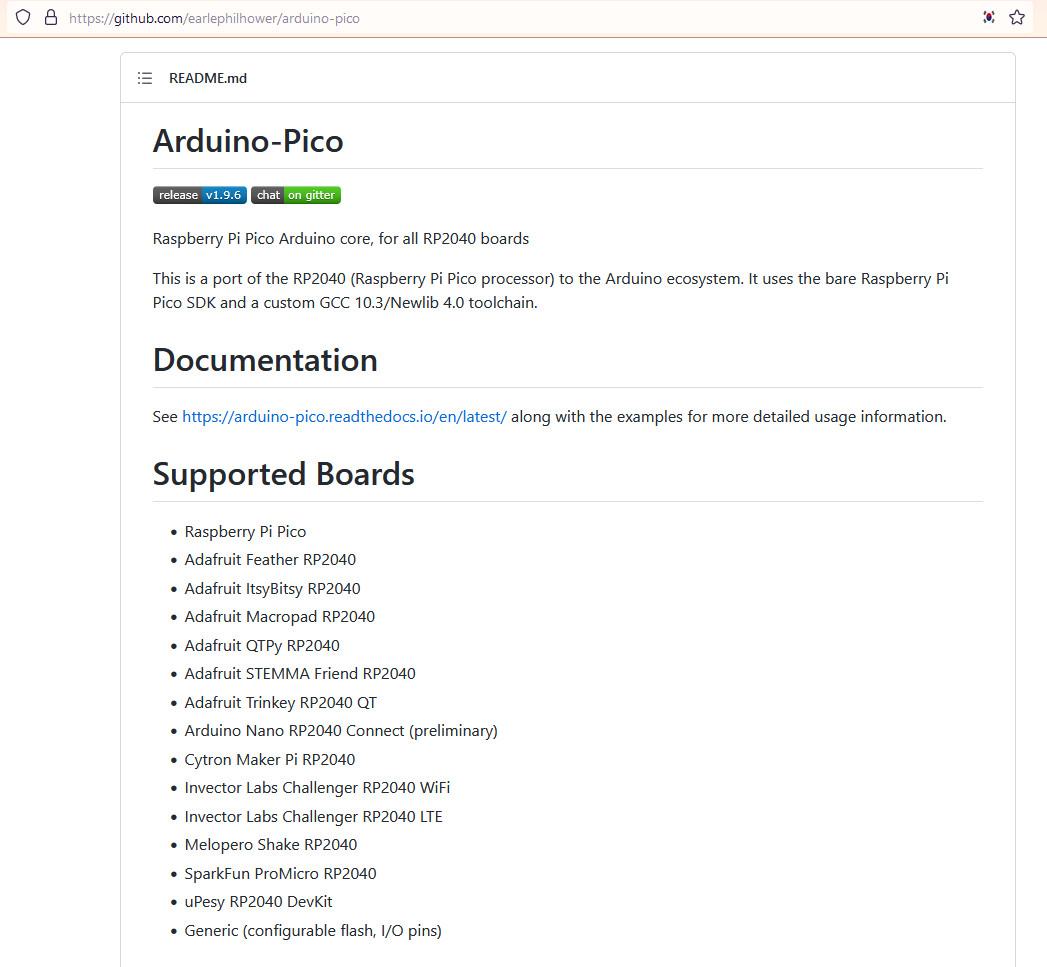Click the text 'Raspberry Pi Pico Arduino core, for all RP2040 boards'
The height and width of the screenshot is (967, 1047).
click(x=341, y=238)
